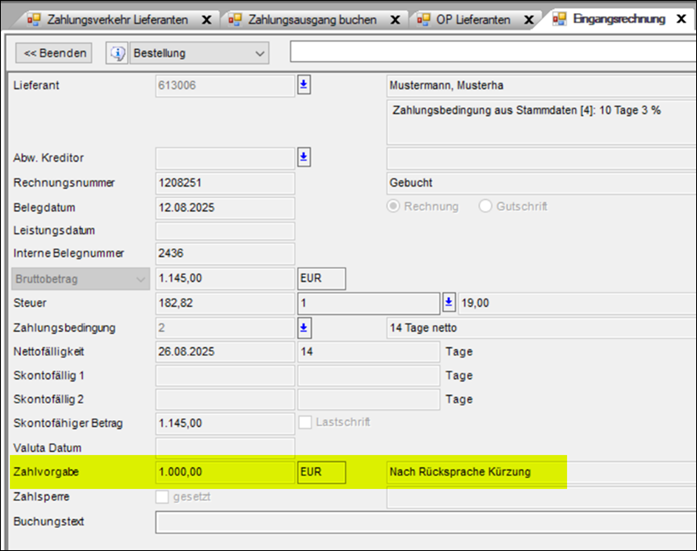Select the Rechnung radio button
Image resolution: width=697 pixels, height=551 pixels.
(x=394, y=206)
